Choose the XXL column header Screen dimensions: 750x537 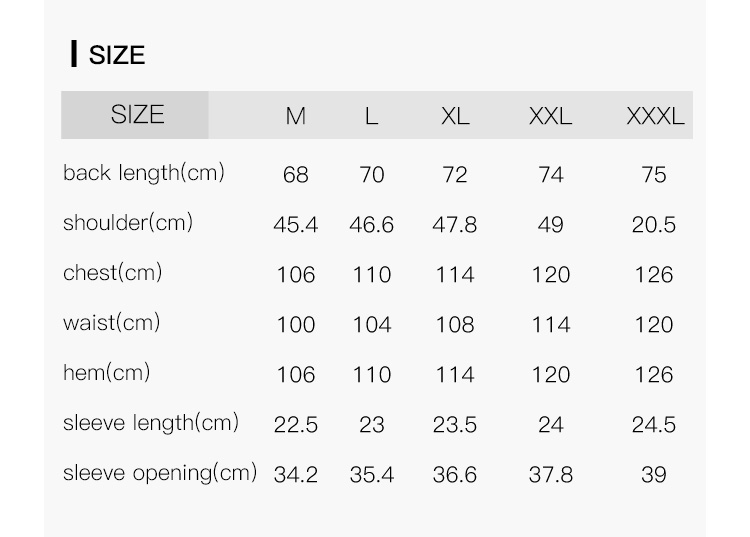pyautogui.click(x=550, y=116)
